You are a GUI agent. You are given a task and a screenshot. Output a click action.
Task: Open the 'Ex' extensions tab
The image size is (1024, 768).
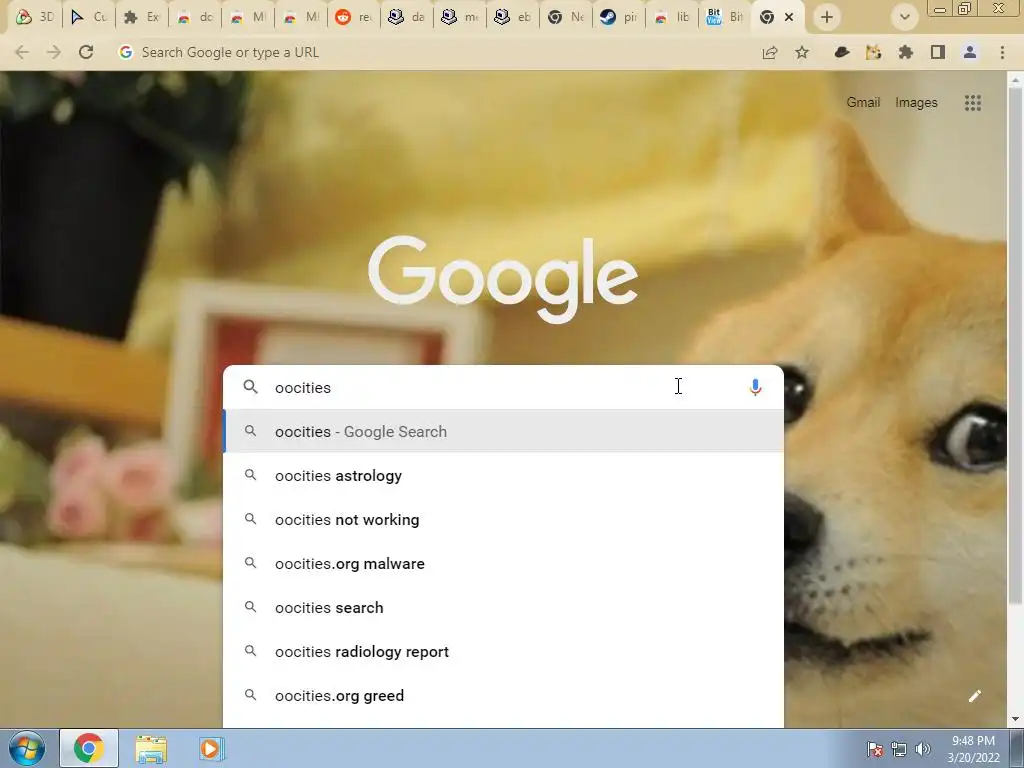click(x=141, y=17)
